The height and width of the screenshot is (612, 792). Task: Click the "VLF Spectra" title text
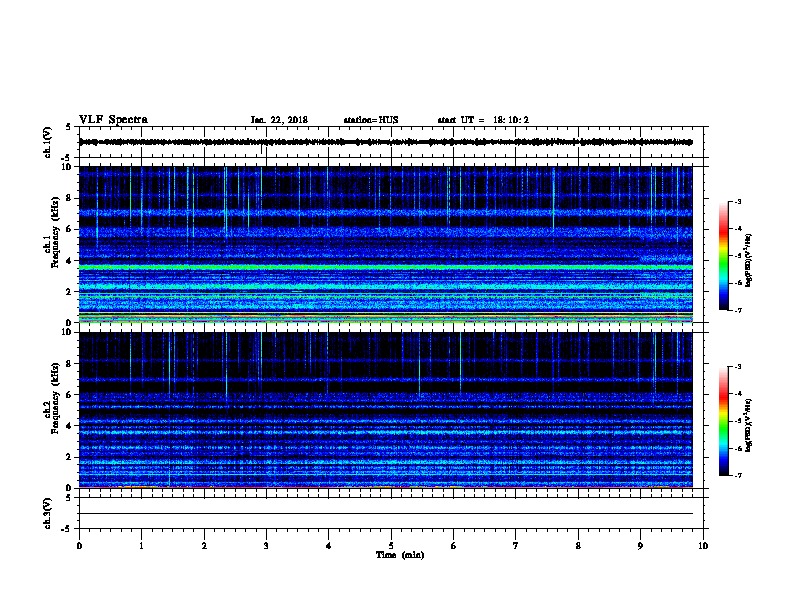[x=113, y=120]
